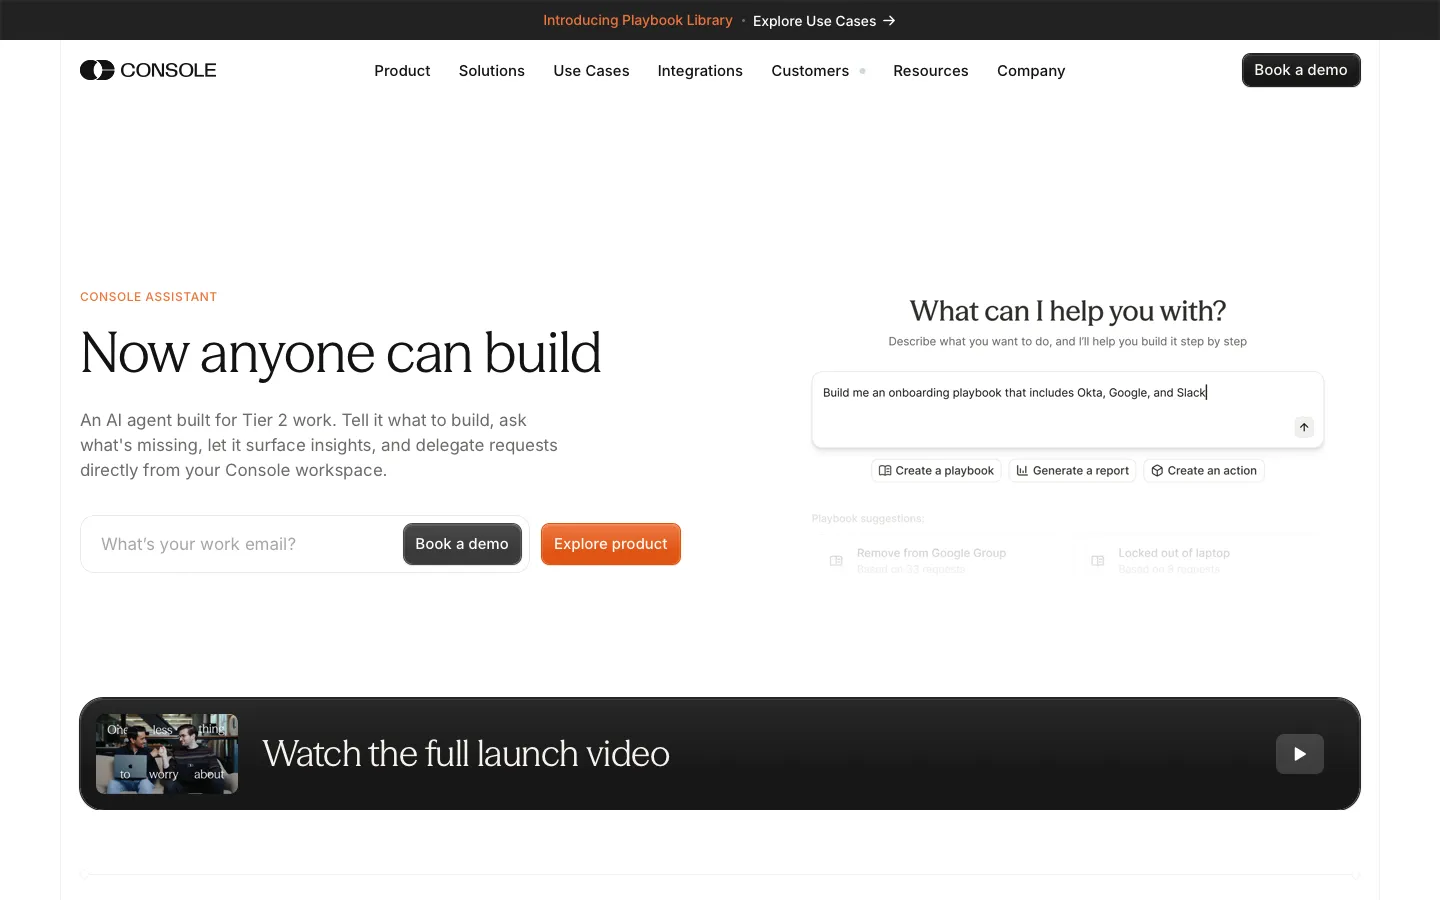This screenshot has height=900, width=1440.
Task: Select the Generate a report chip
Action: coord(1072,471)
